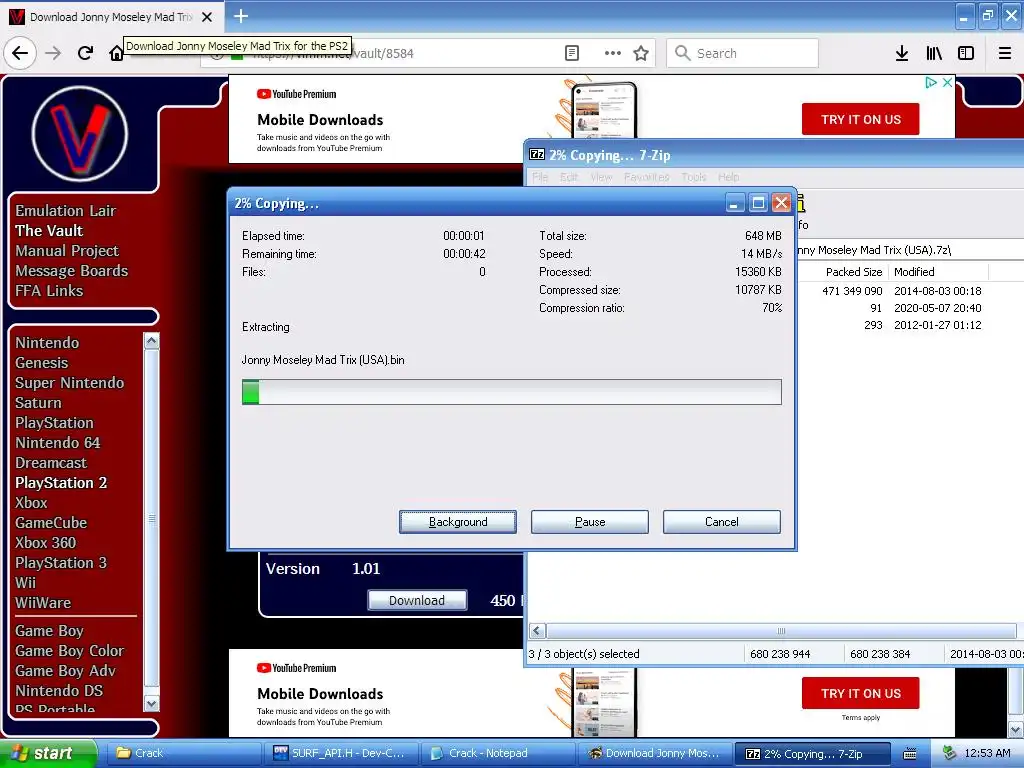Open the File menu in 7-Zip

click(540, 177)
